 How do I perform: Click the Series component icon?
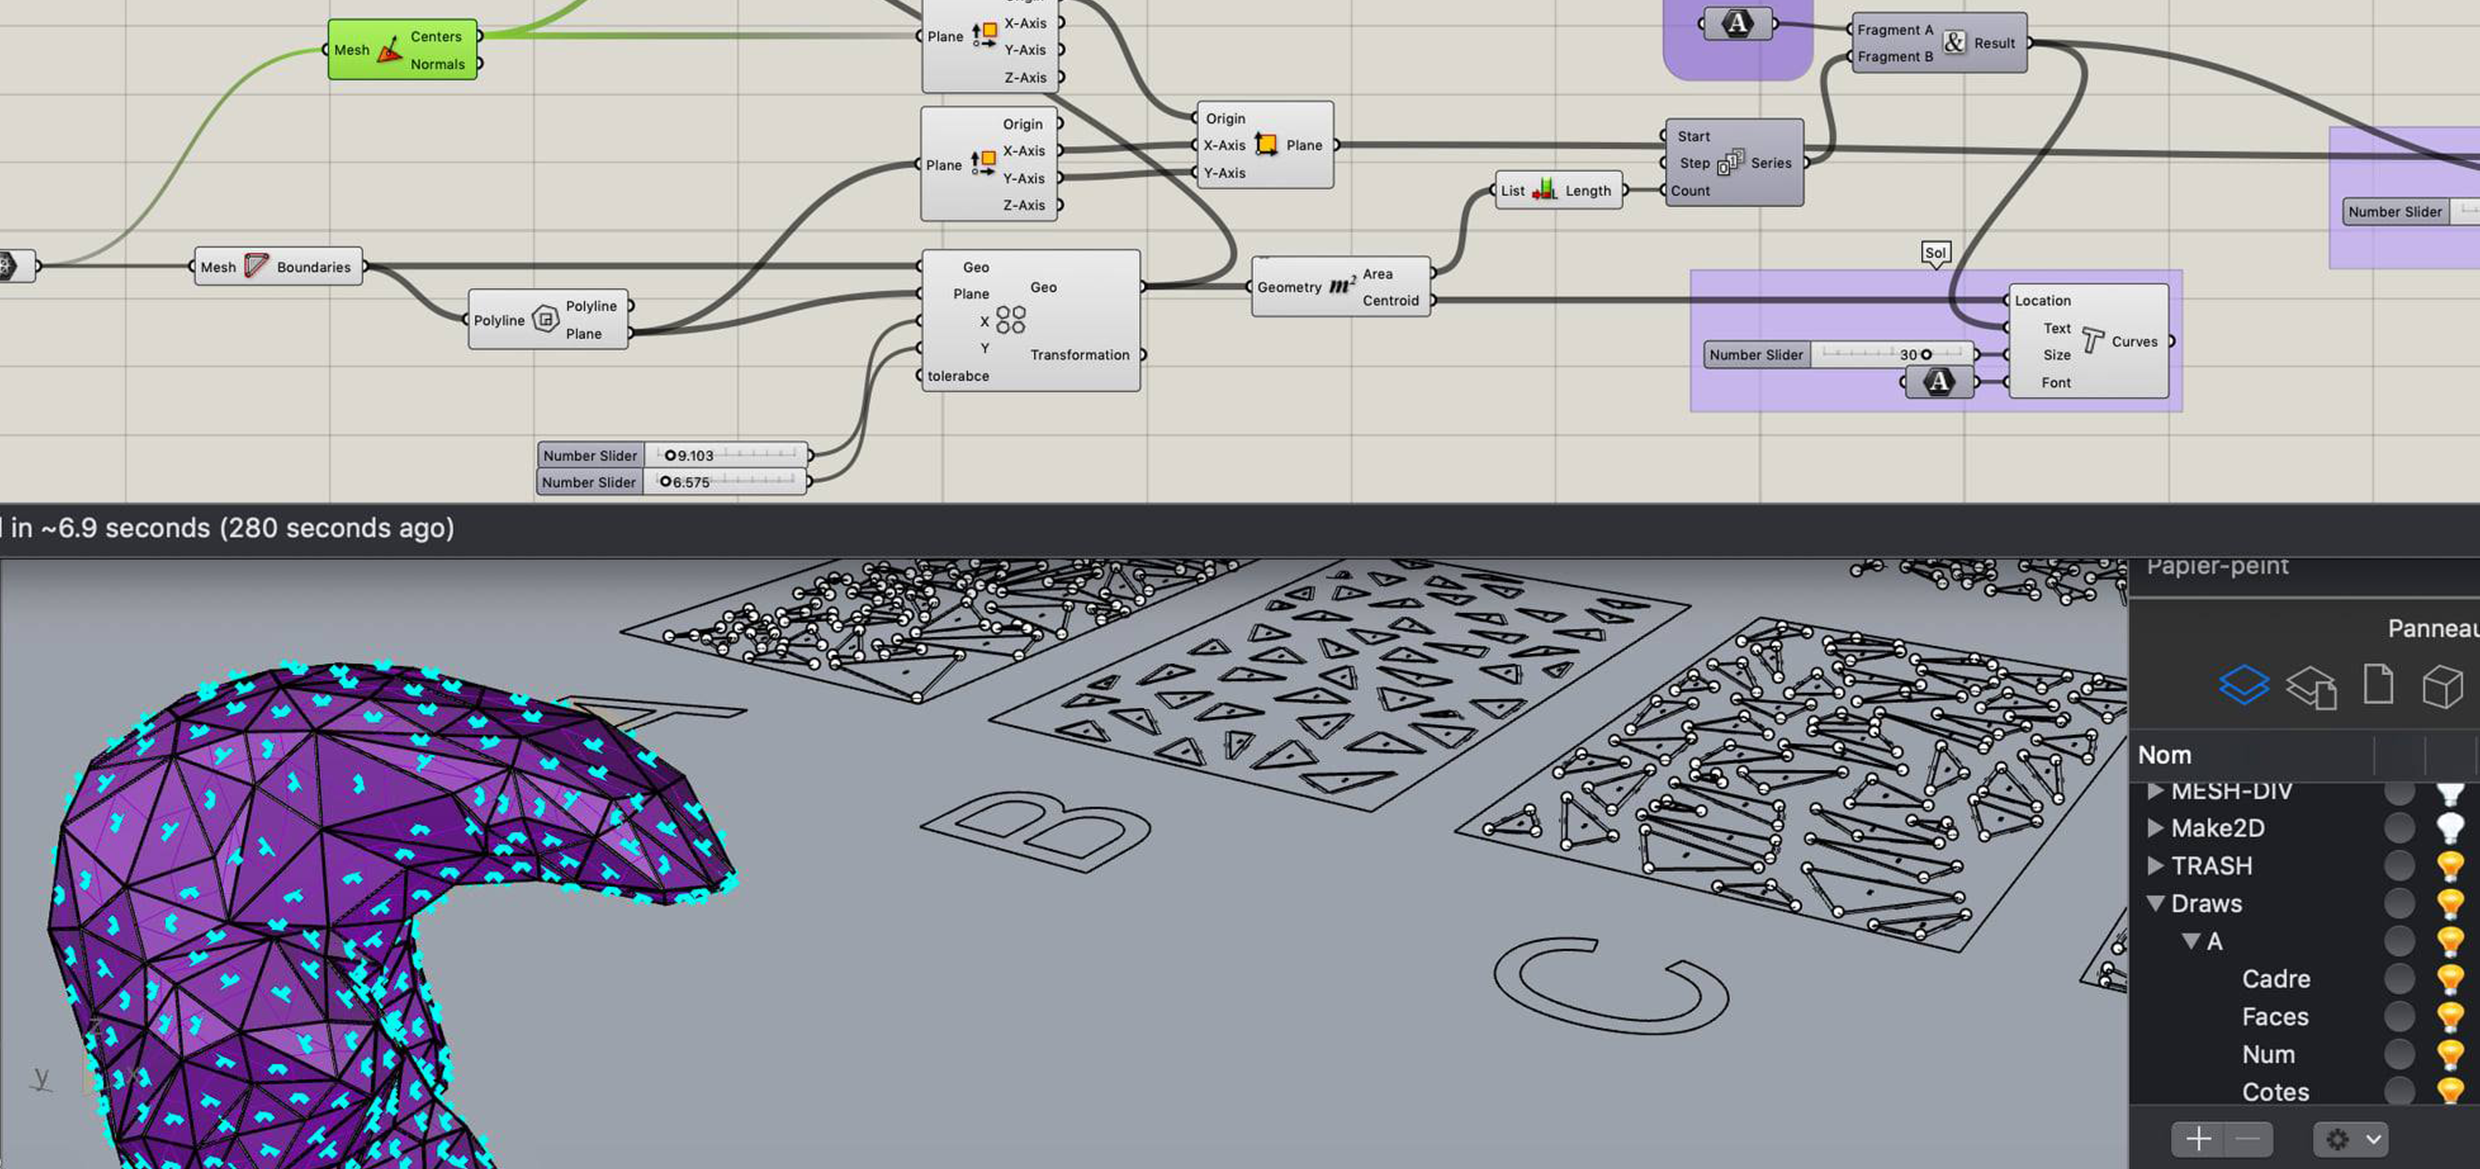click(x=1730, y=163)
